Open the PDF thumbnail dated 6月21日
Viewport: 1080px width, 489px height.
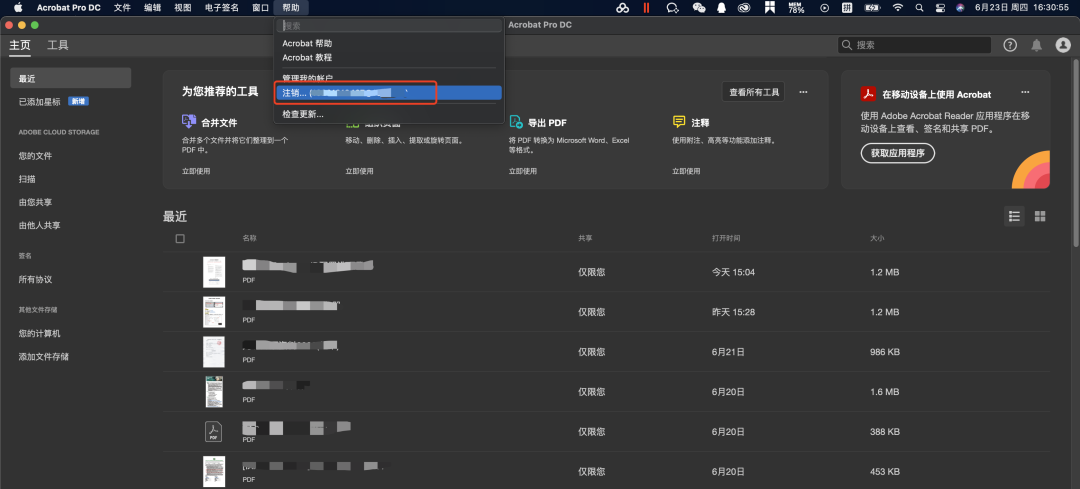coord(214,352)
